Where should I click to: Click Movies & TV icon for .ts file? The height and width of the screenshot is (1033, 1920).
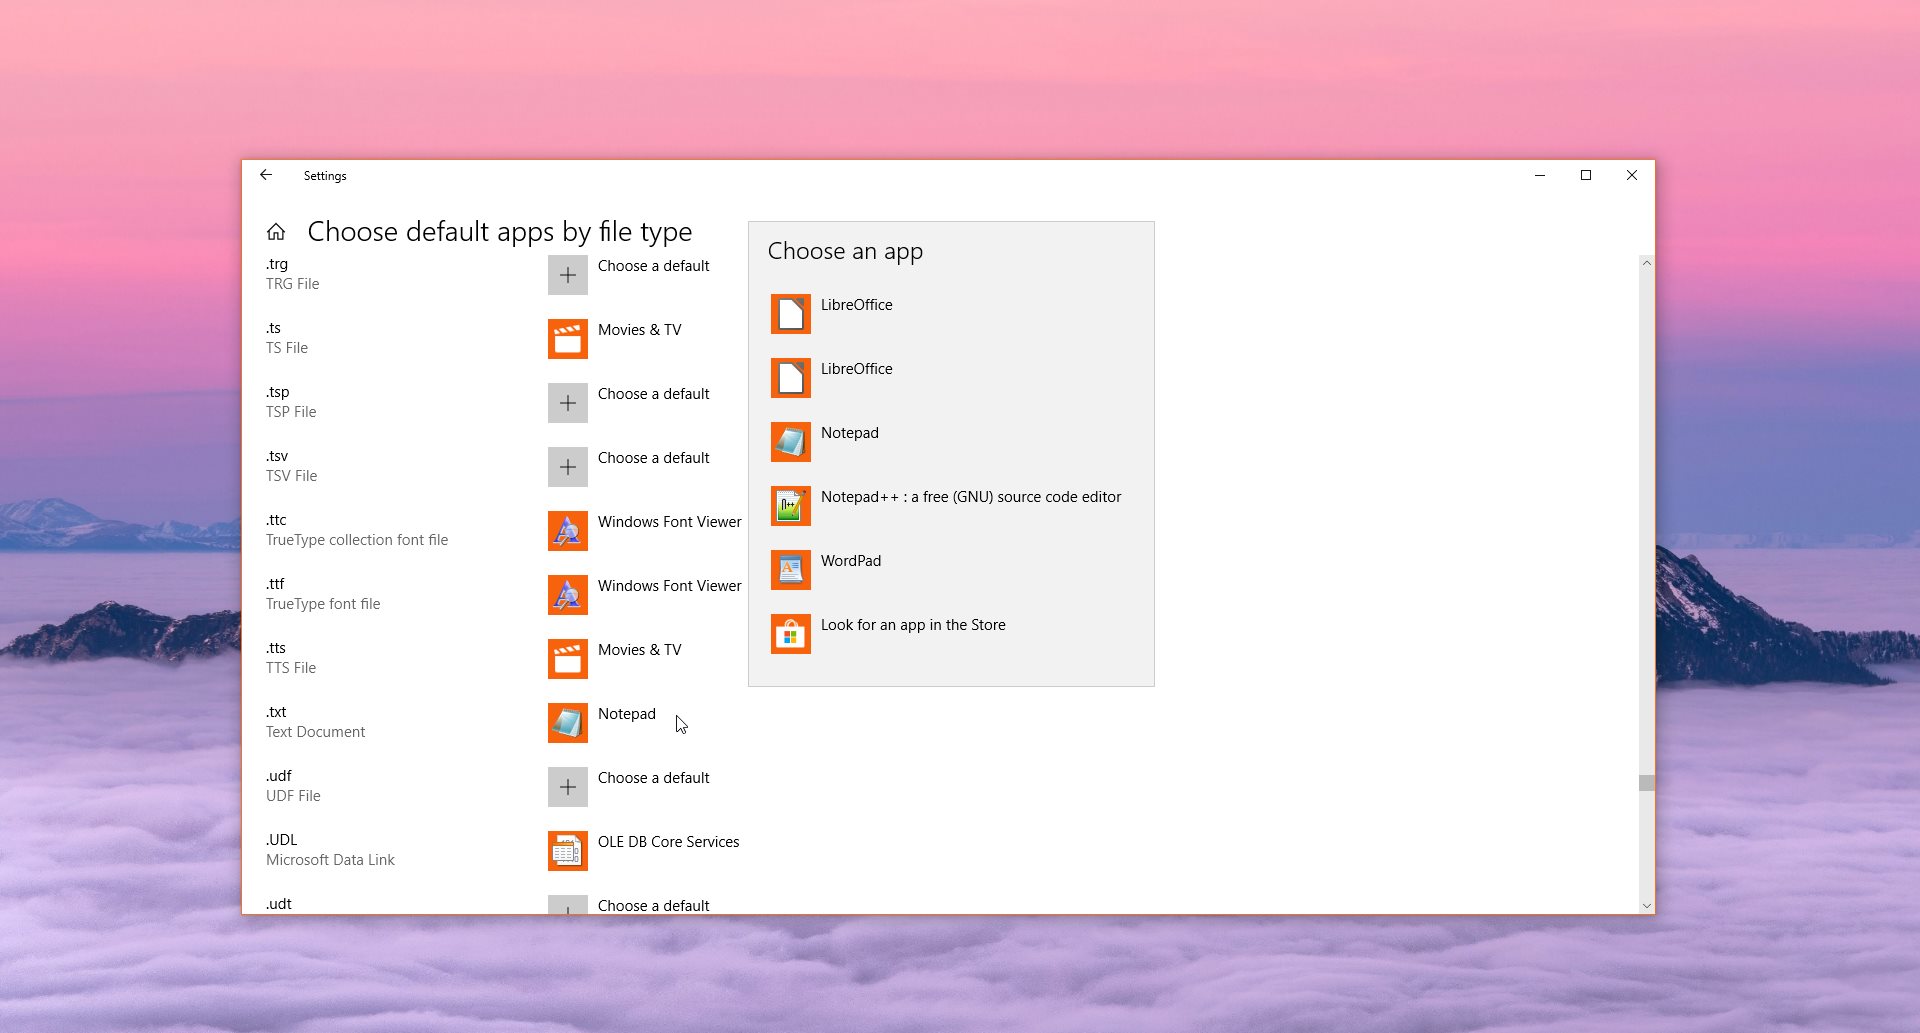(567, 339)
